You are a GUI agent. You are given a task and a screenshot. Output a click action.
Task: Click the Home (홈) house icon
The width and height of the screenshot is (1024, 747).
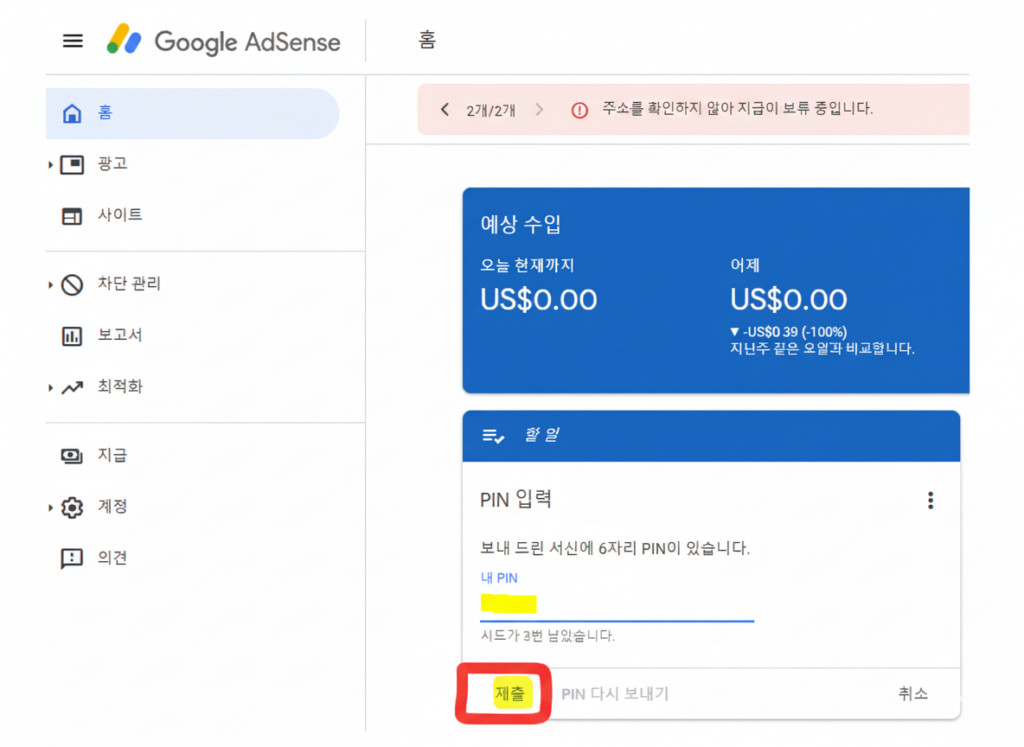pyautogui.click(x=72, y=114)
